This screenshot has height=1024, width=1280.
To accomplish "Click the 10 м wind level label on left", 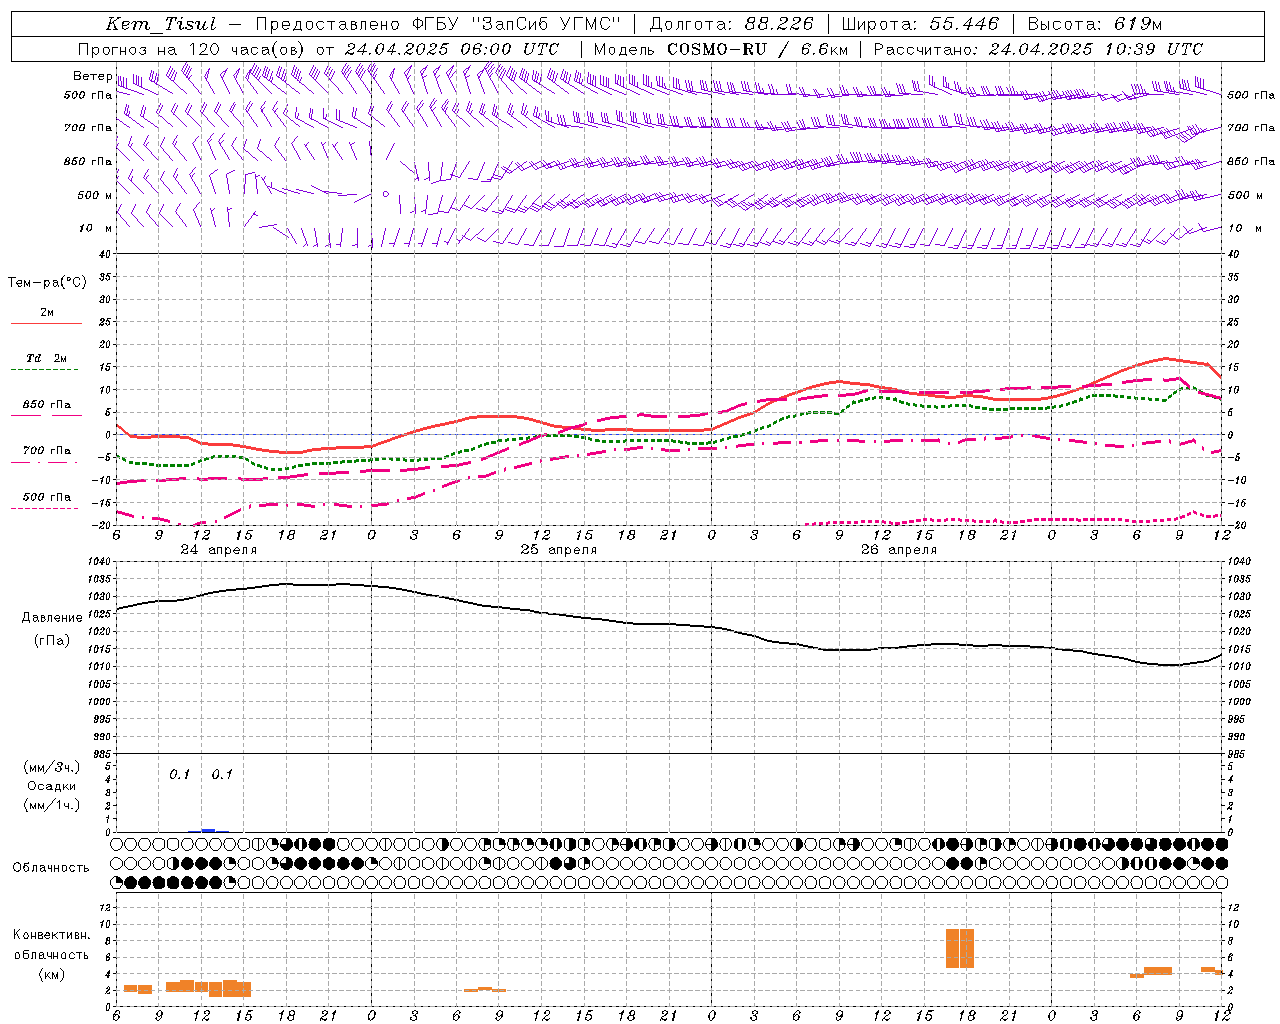I will pyautogui.click(x=96, y=228).
